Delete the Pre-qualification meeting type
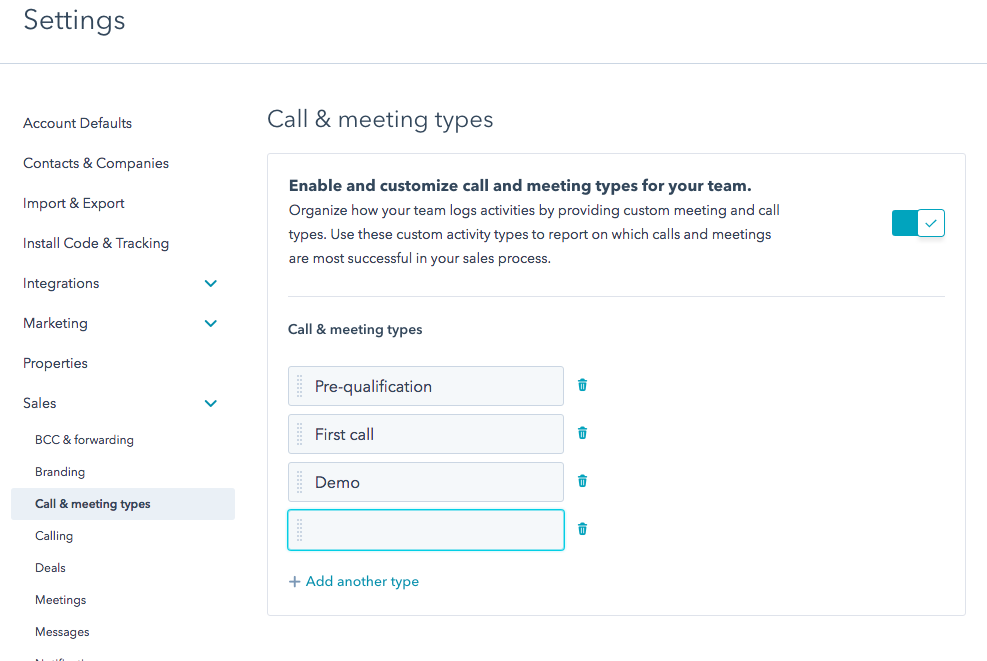Image resolution: width=987 pixels, height=661 pixels. pyautogui.click(x=582, y=385)
